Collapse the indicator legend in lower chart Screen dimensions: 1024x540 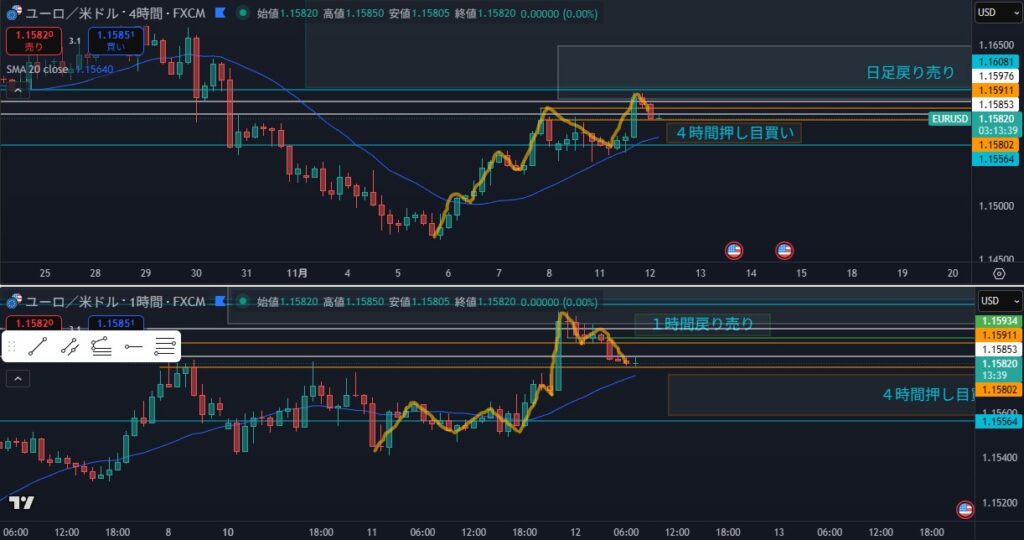click(18, 378)
